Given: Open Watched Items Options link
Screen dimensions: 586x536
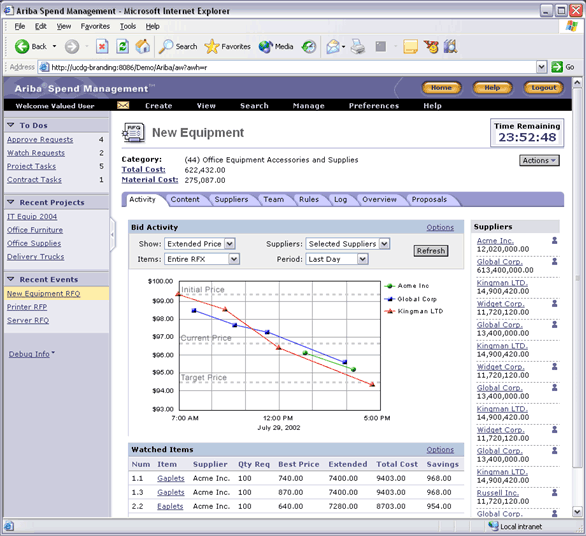Looking at the screenshot, I should (x=440, y=450).
